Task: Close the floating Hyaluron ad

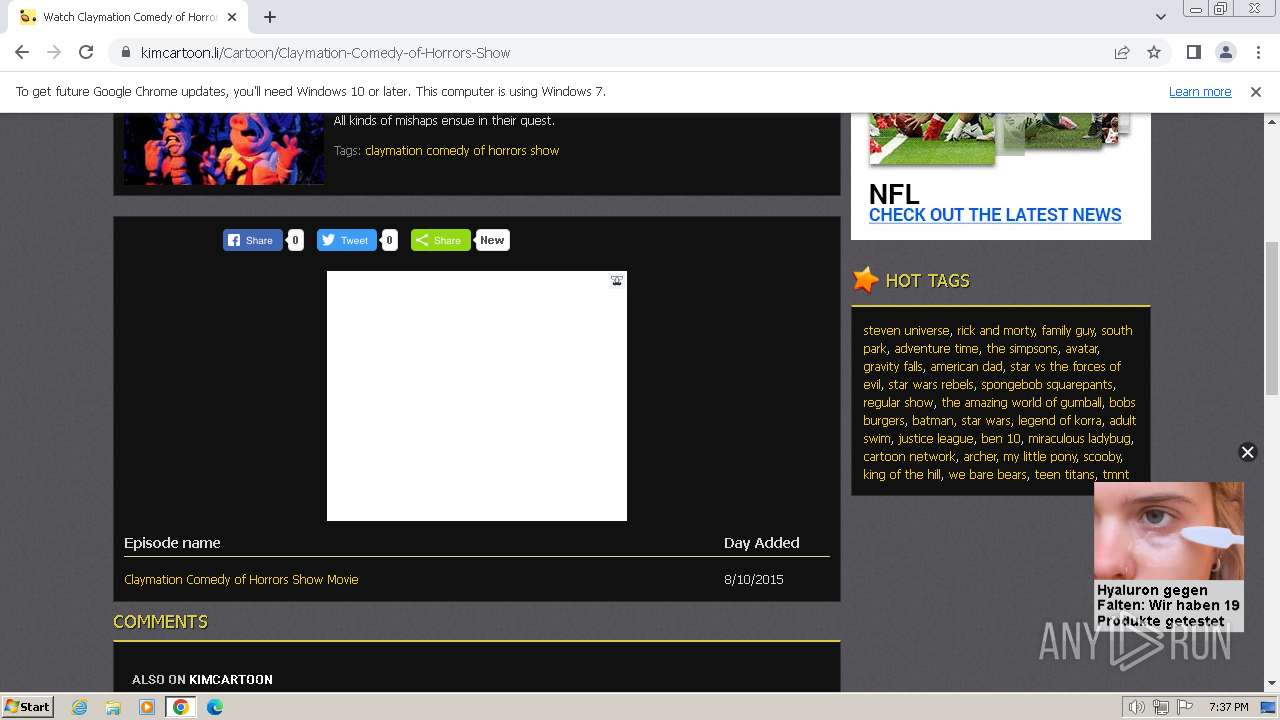Action: click(1247, 452)
